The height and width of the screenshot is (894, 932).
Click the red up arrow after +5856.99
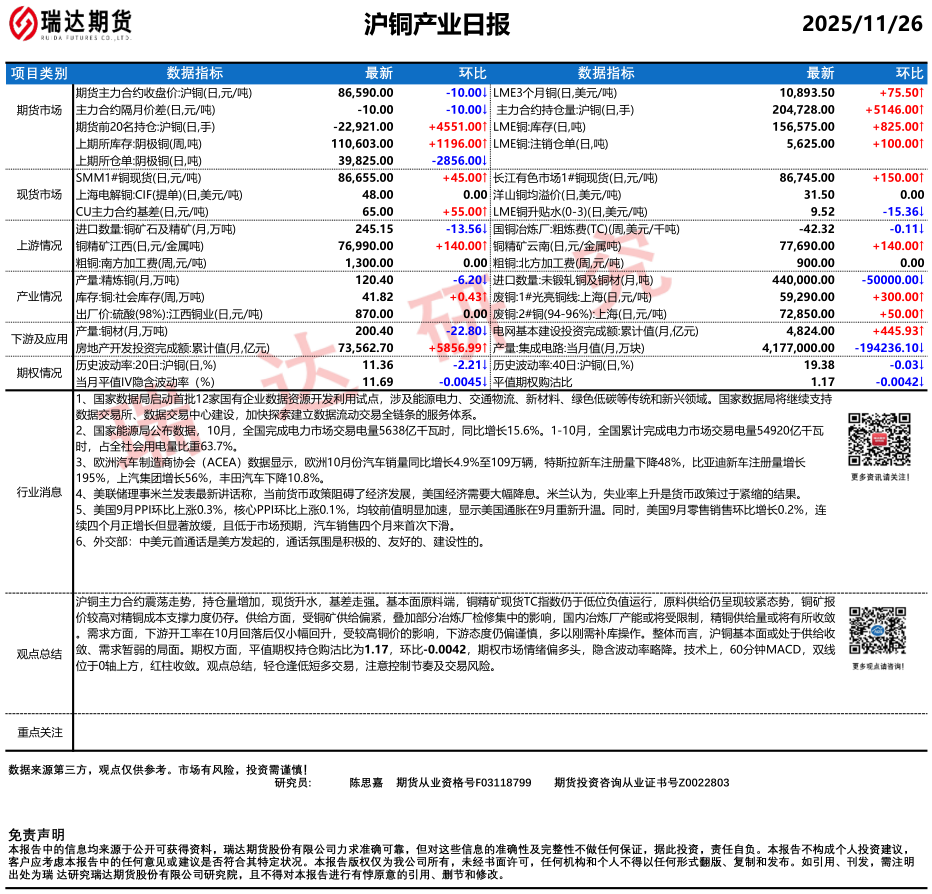click(x=487, y=347)
